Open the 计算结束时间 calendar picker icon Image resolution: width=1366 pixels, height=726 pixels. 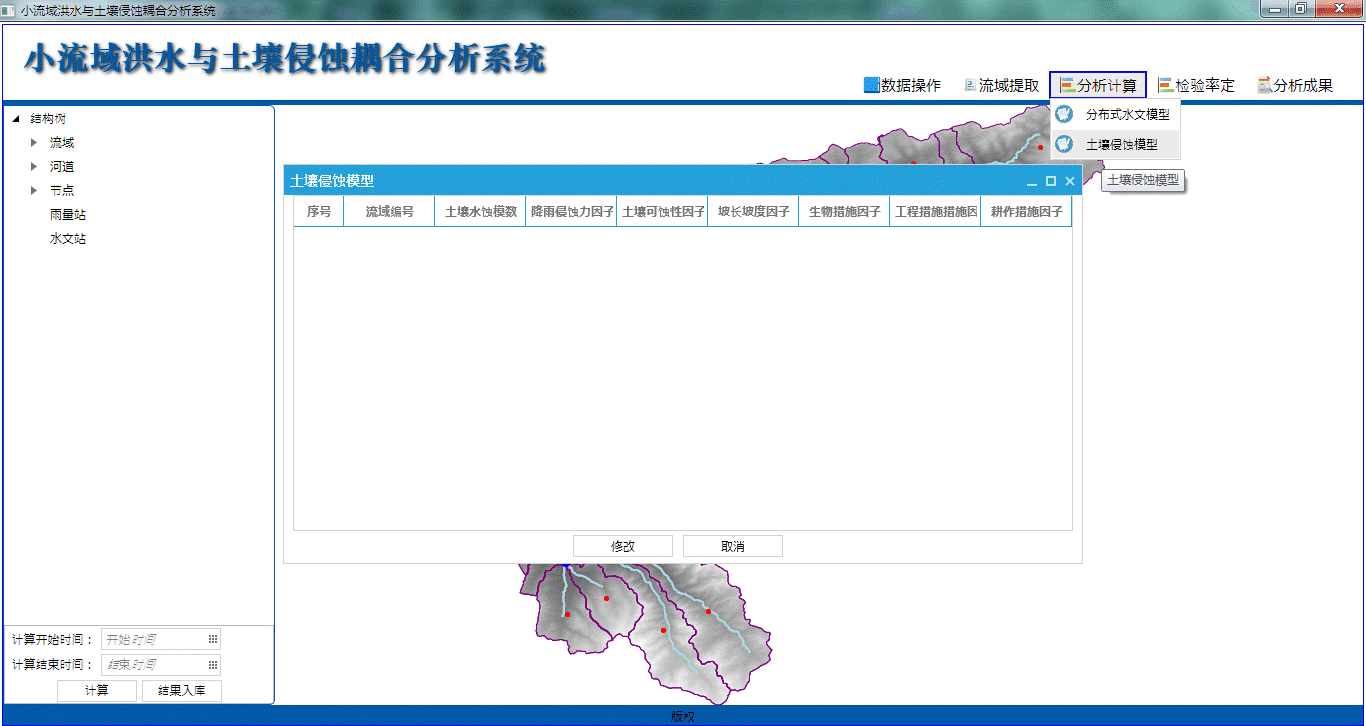tap(212, 665)
